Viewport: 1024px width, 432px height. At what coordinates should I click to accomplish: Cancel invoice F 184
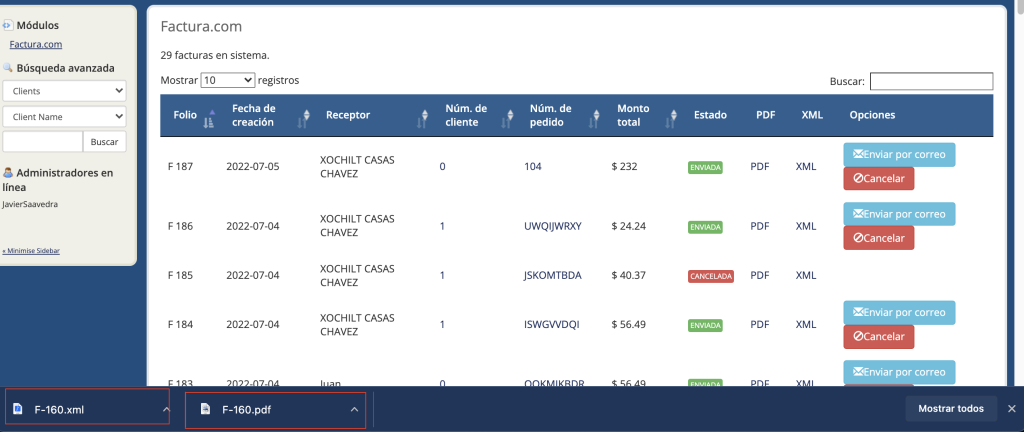(879, 337)
